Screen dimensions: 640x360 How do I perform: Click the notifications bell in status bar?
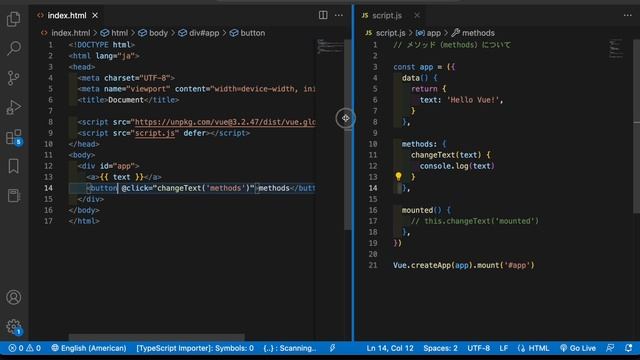pos(628,348)
